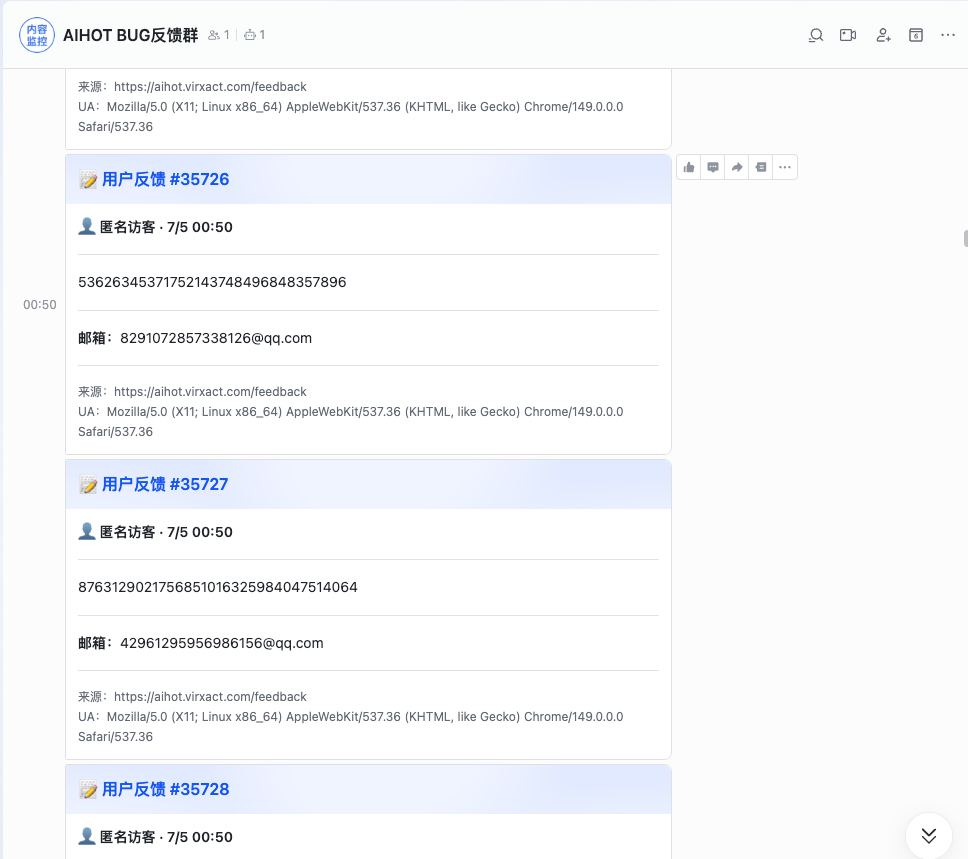Open the 用户反馈 #35728 card title
Image resolution: width=968 pixels, height=859 pixels.
click(x=165, y=789)
